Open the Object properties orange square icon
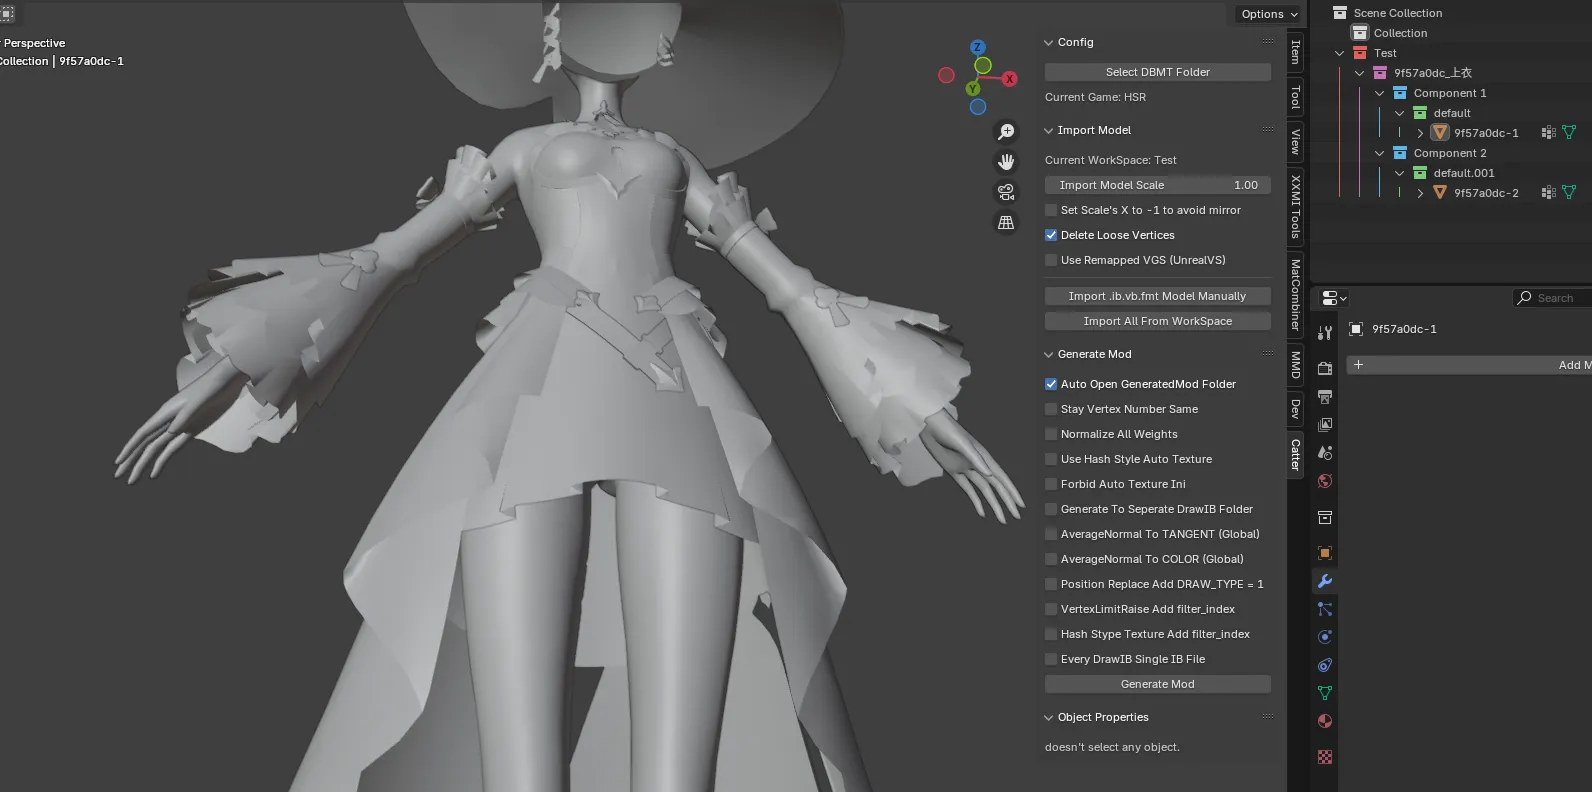 pyautogui.click(x=1325, y=553)
